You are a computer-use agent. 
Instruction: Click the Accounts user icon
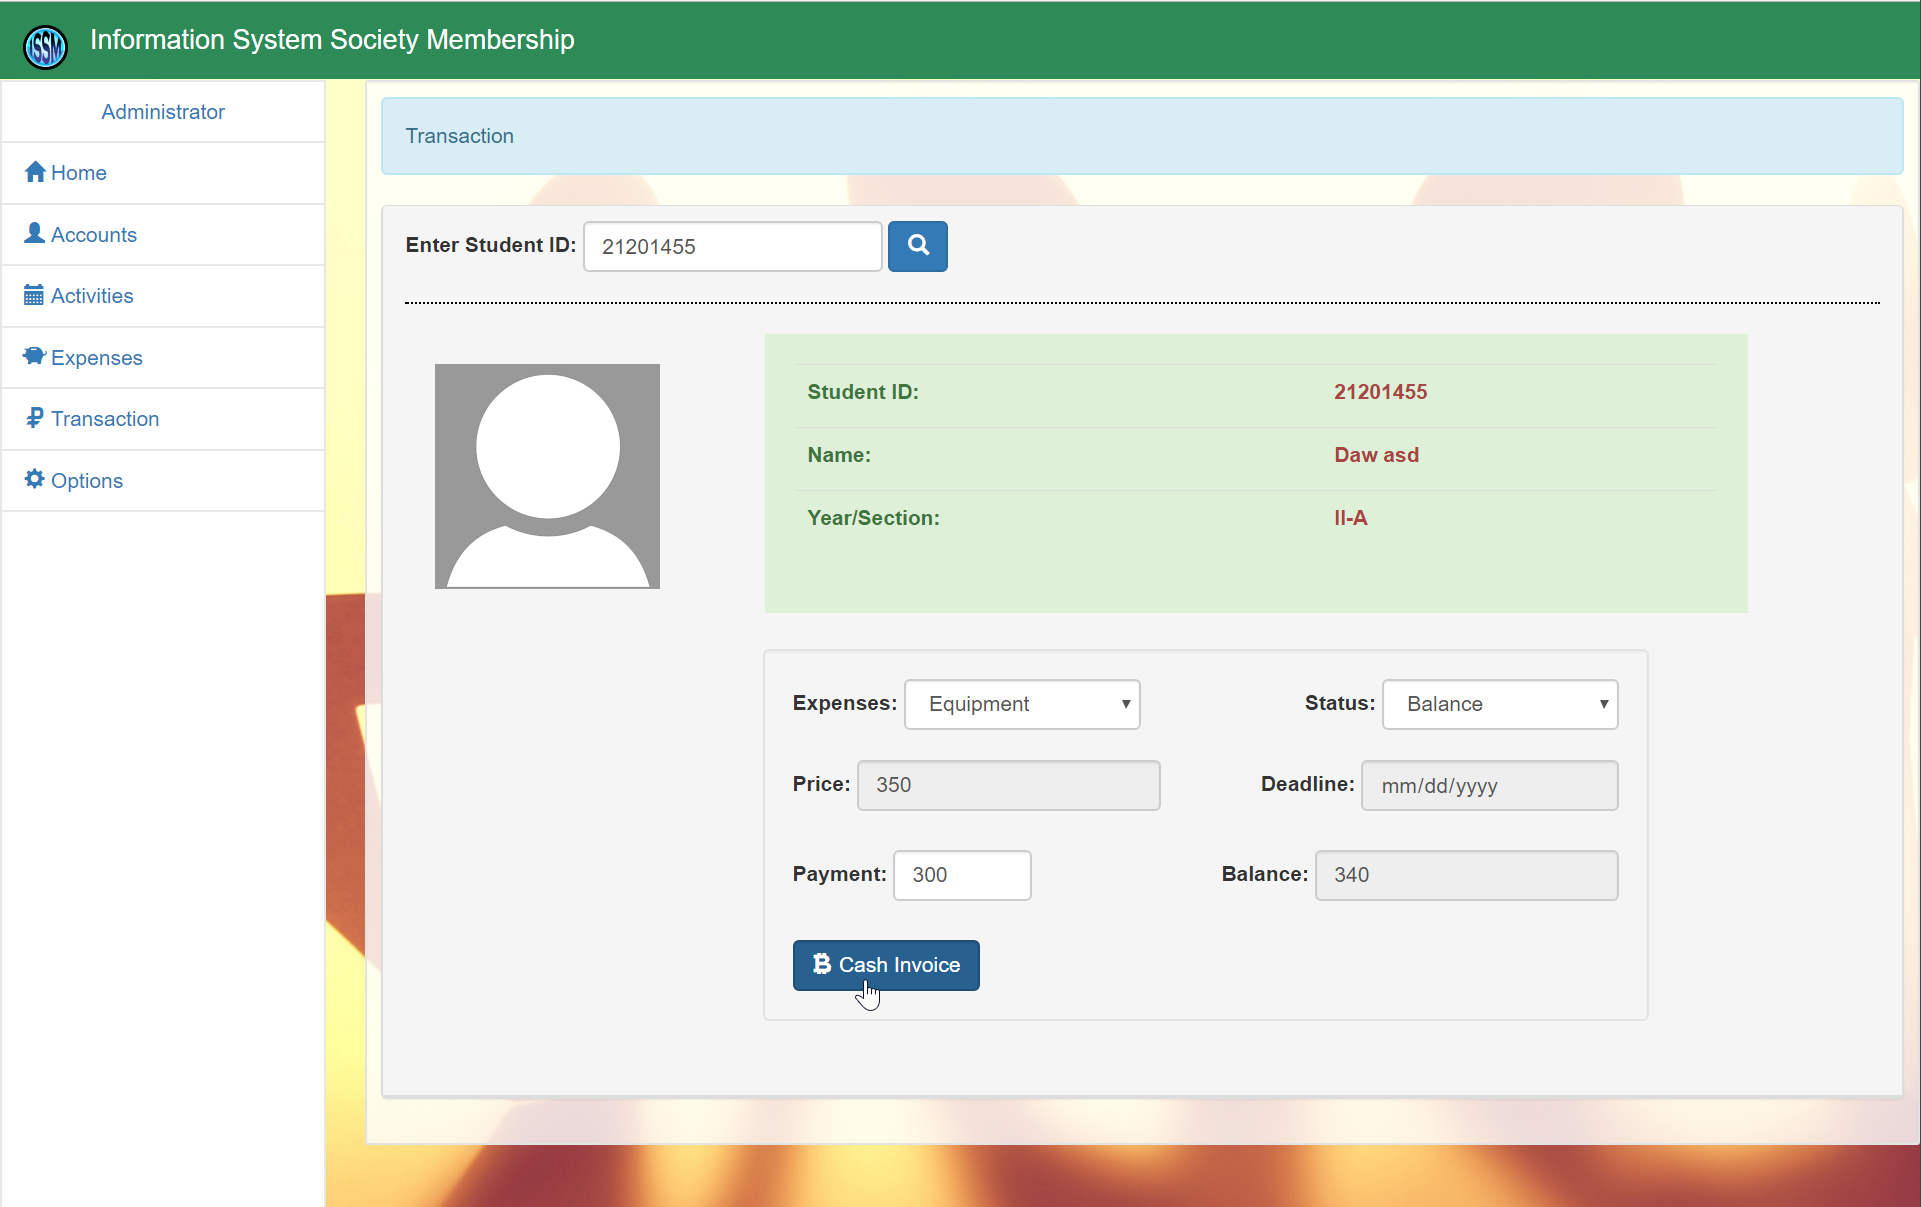tap(35, 233)
